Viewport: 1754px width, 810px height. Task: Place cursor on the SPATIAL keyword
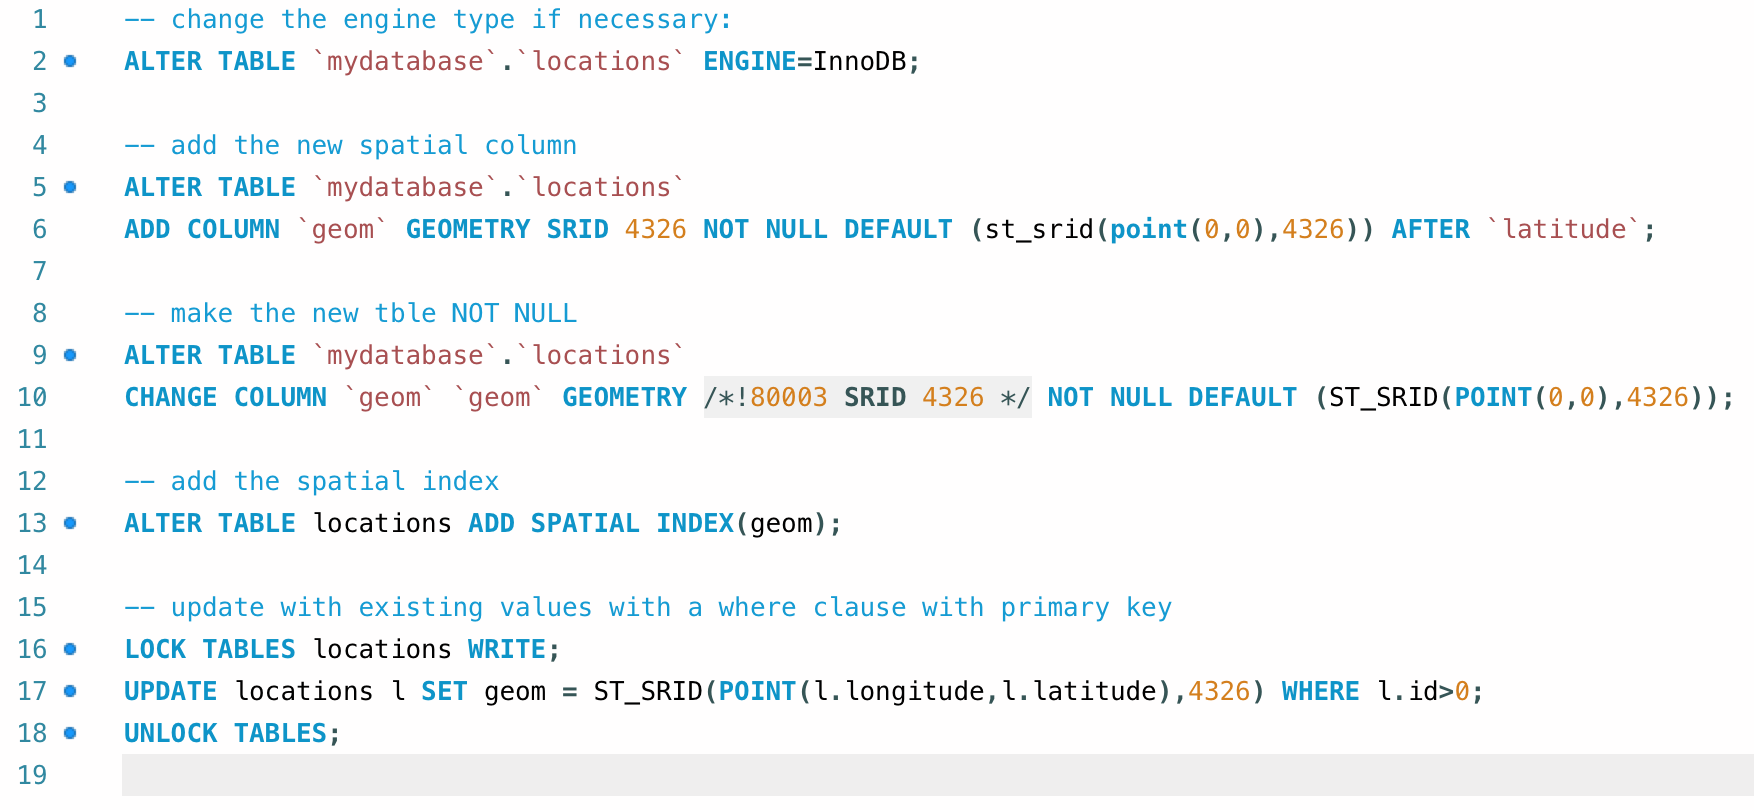click(x=585, y=523)
